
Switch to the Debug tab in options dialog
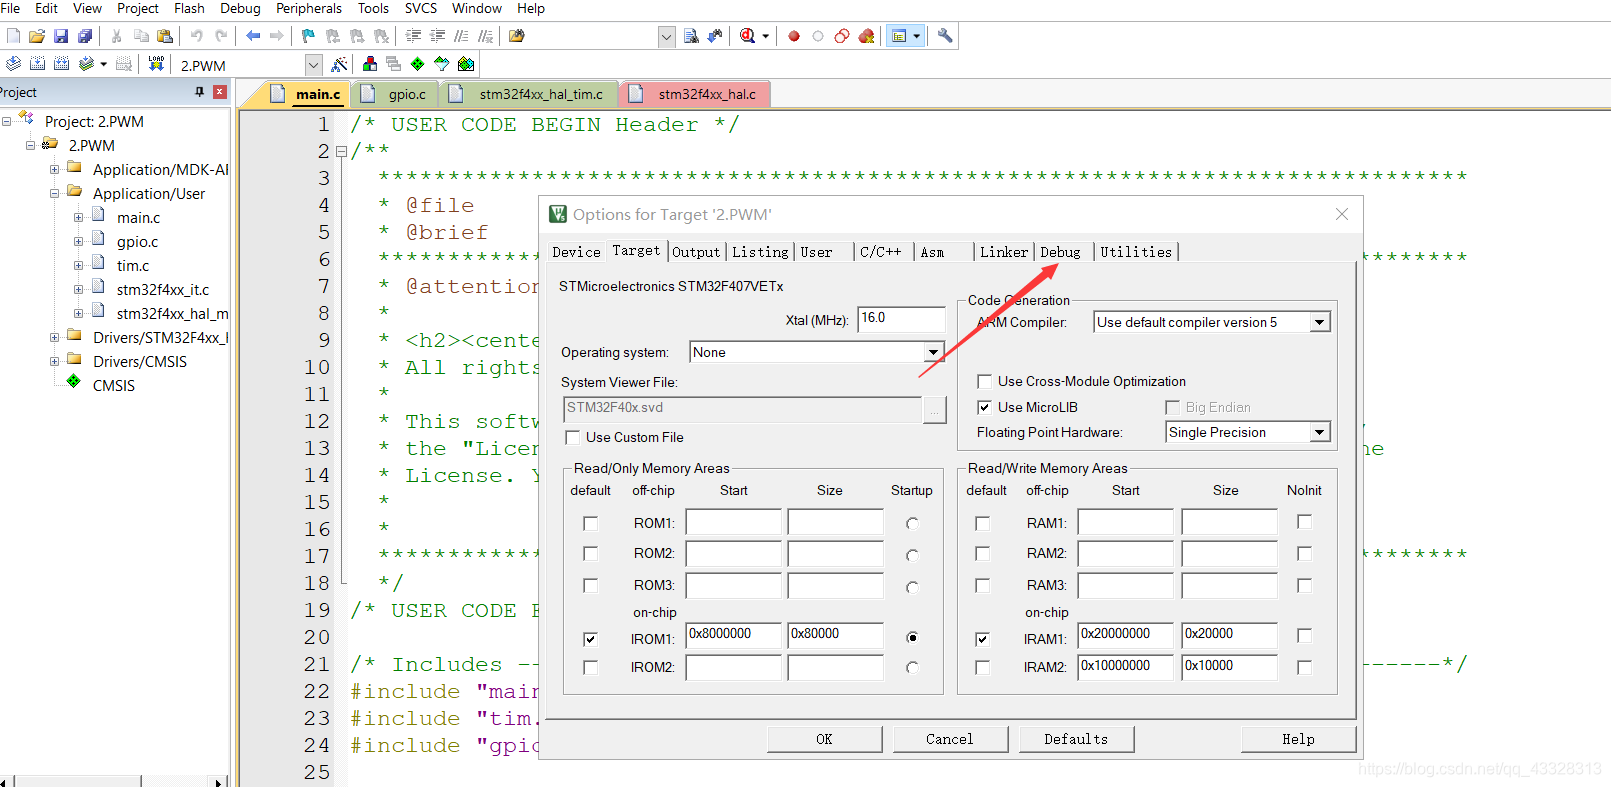(1060, 252)
